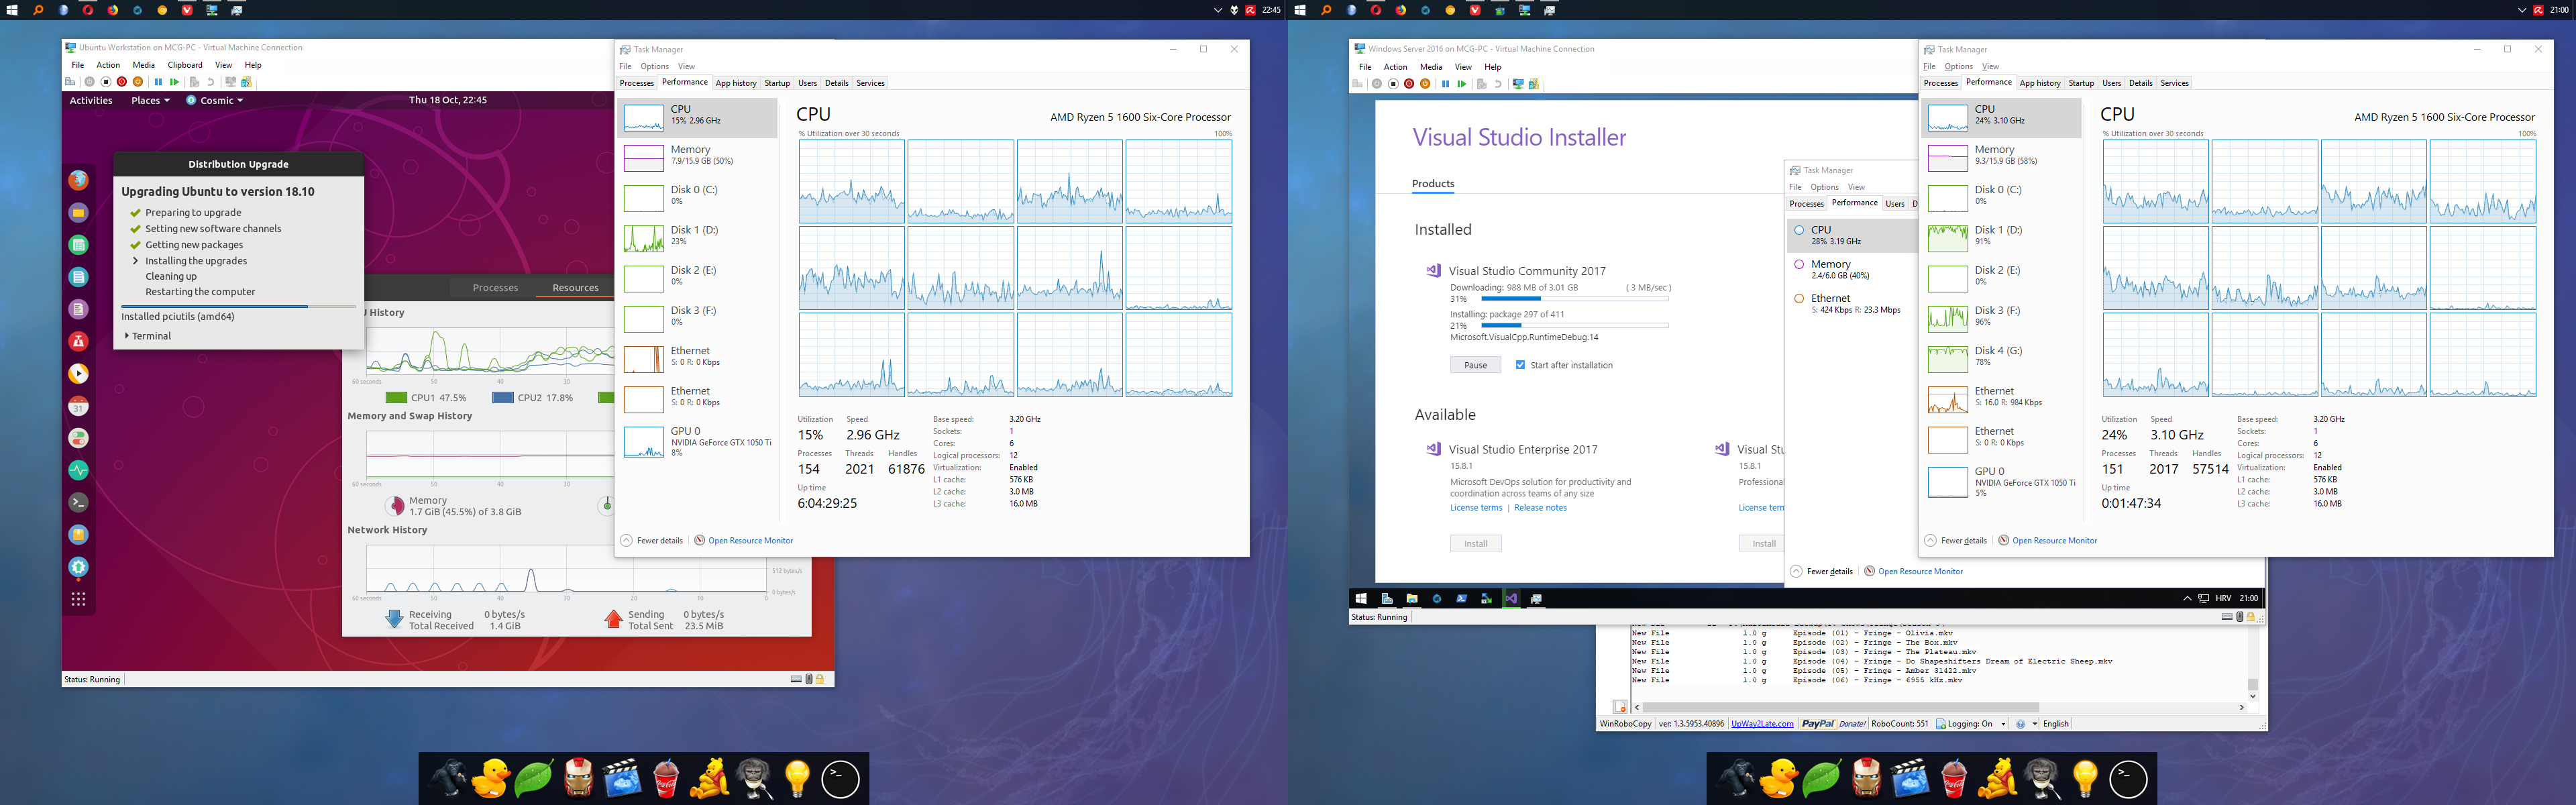The width and height of the screenshot is (2576, 805).
Task: Open Opera from left desktop taskbar
Action: 88,10
